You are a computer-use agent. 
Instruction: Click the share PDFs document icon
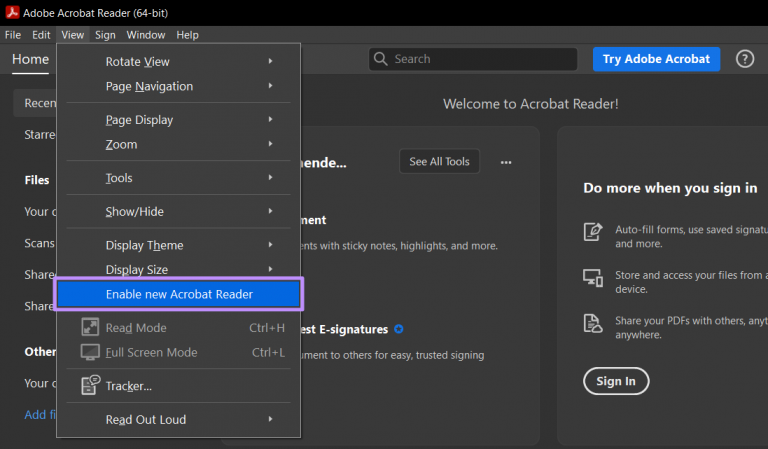[x=593, y=324]
